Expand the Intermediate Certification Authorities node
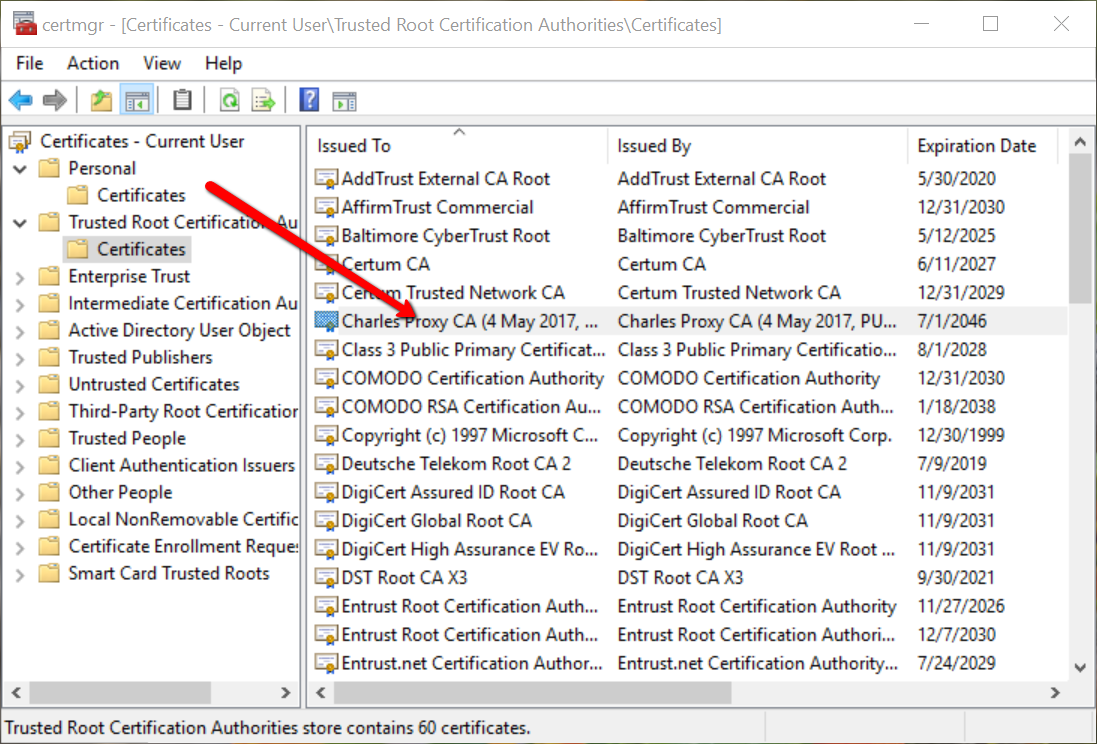The height and width of the screenshot is (744, 1097). tap(20, 304)
